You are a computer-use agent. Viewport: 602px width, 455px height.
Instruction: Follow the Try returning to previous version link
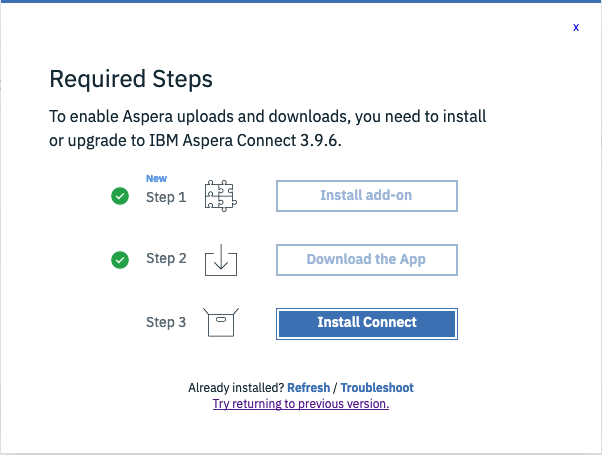pyautogui.click(x=300, y=404)
